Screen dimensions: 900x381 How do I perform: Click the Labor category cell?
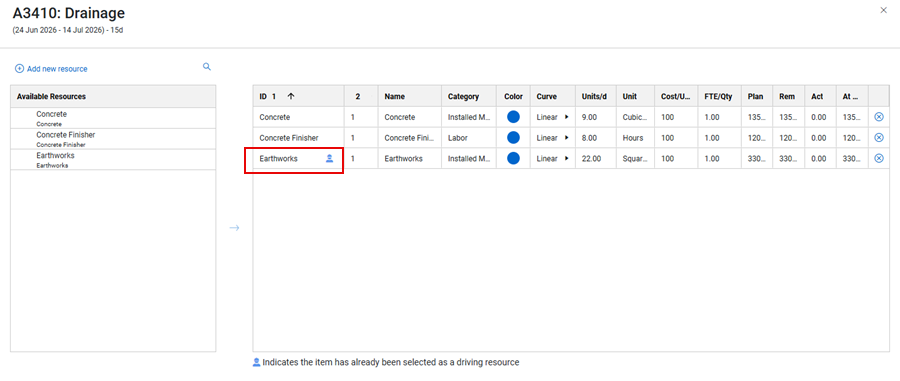click(469, 138)
